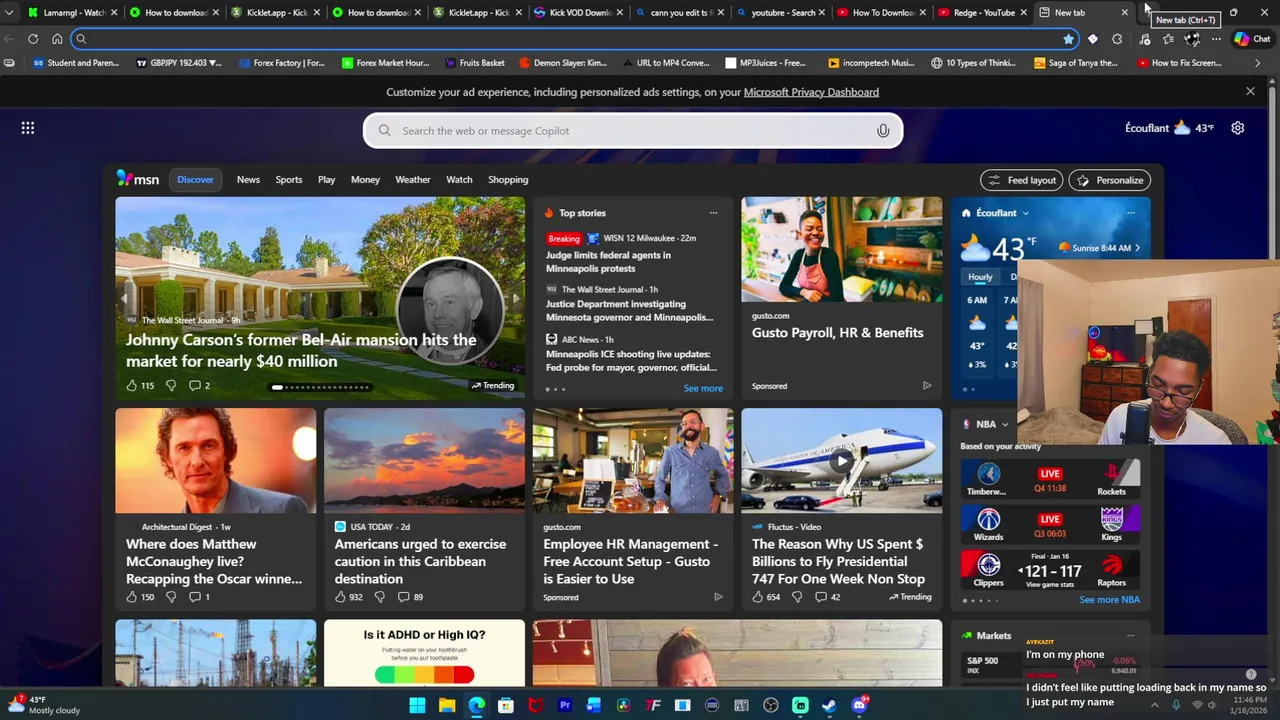Viewport: 1280px width, 720px height.
Task: Open the Watch tab on MSN
Action: (x=459, y=180)
